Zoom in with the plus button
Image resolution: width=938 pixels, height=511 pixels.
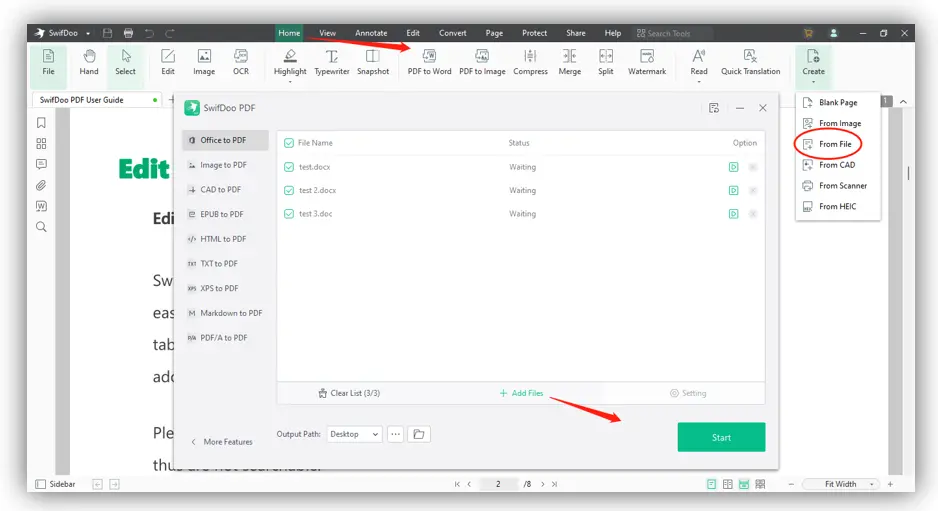click(890, 484)
